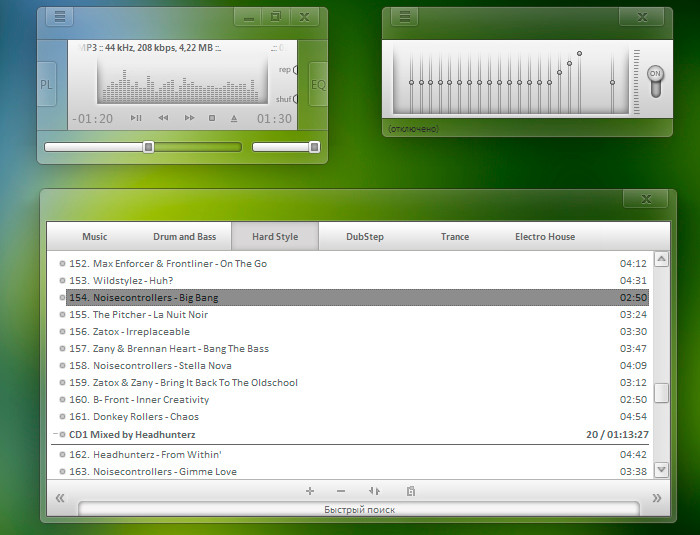
Task: Click the highest raised equalizer band slider
Action: coord(579,54)
